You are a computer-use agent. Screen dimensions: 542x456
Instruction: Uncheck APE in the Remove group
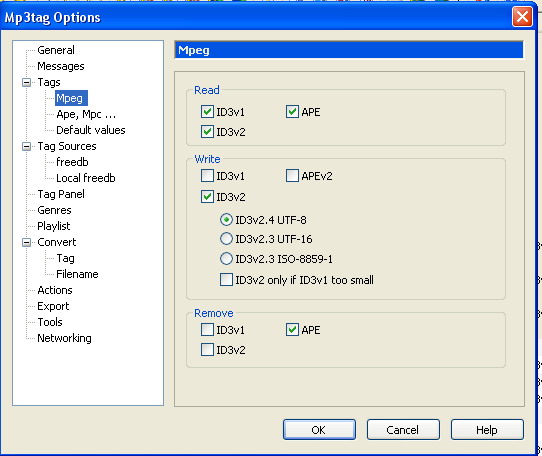pyautogui.click(x=292, y=330)
